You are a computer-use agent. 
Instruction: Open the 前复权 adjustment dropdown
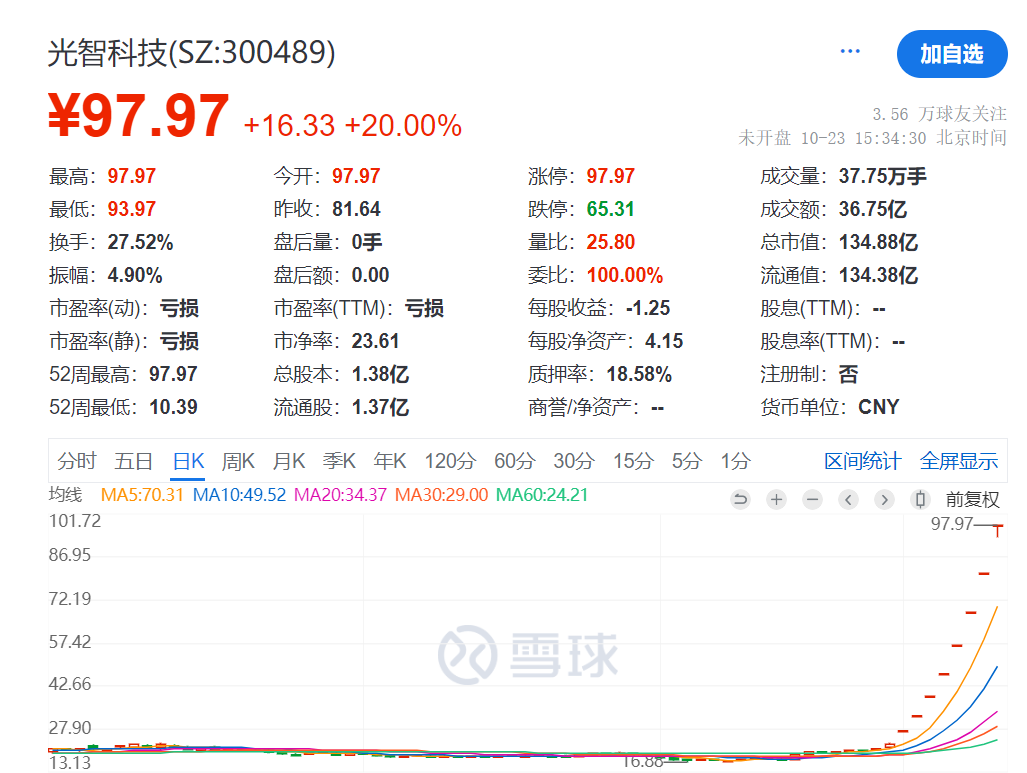coord(973,500)
